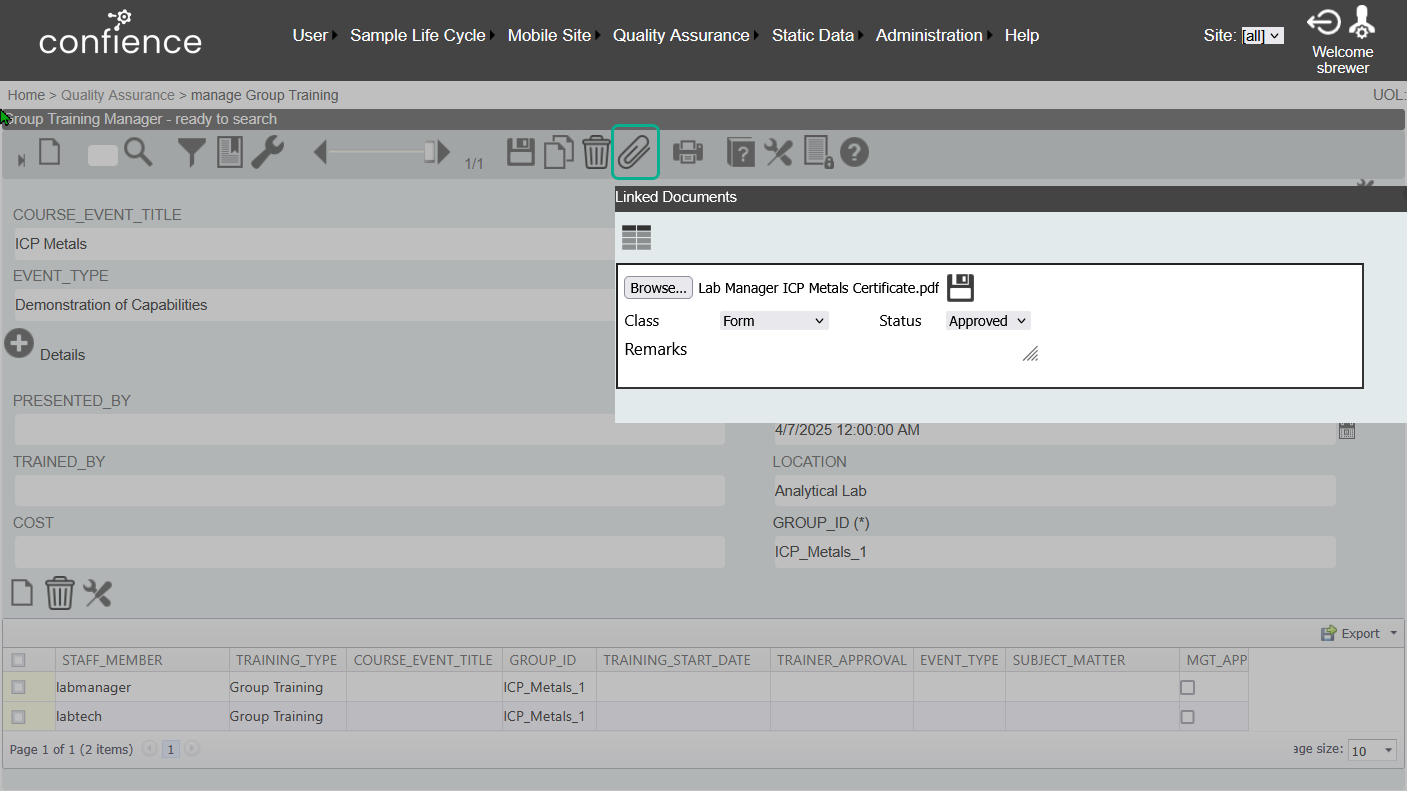Go to next record with right arrow
The image size is (1407, 791).
point(444,152)
